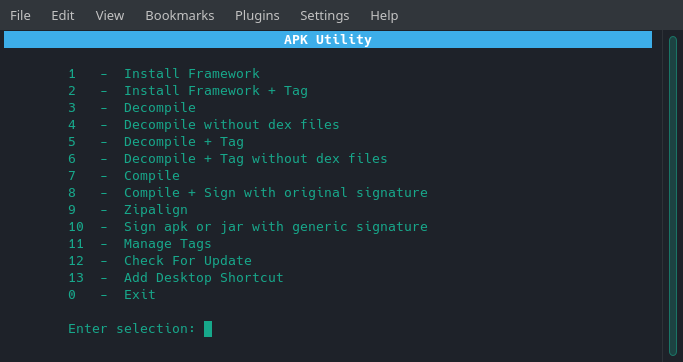Open the Edit menu
This screenshot has width=683, height=362.
tap(63, 15)
